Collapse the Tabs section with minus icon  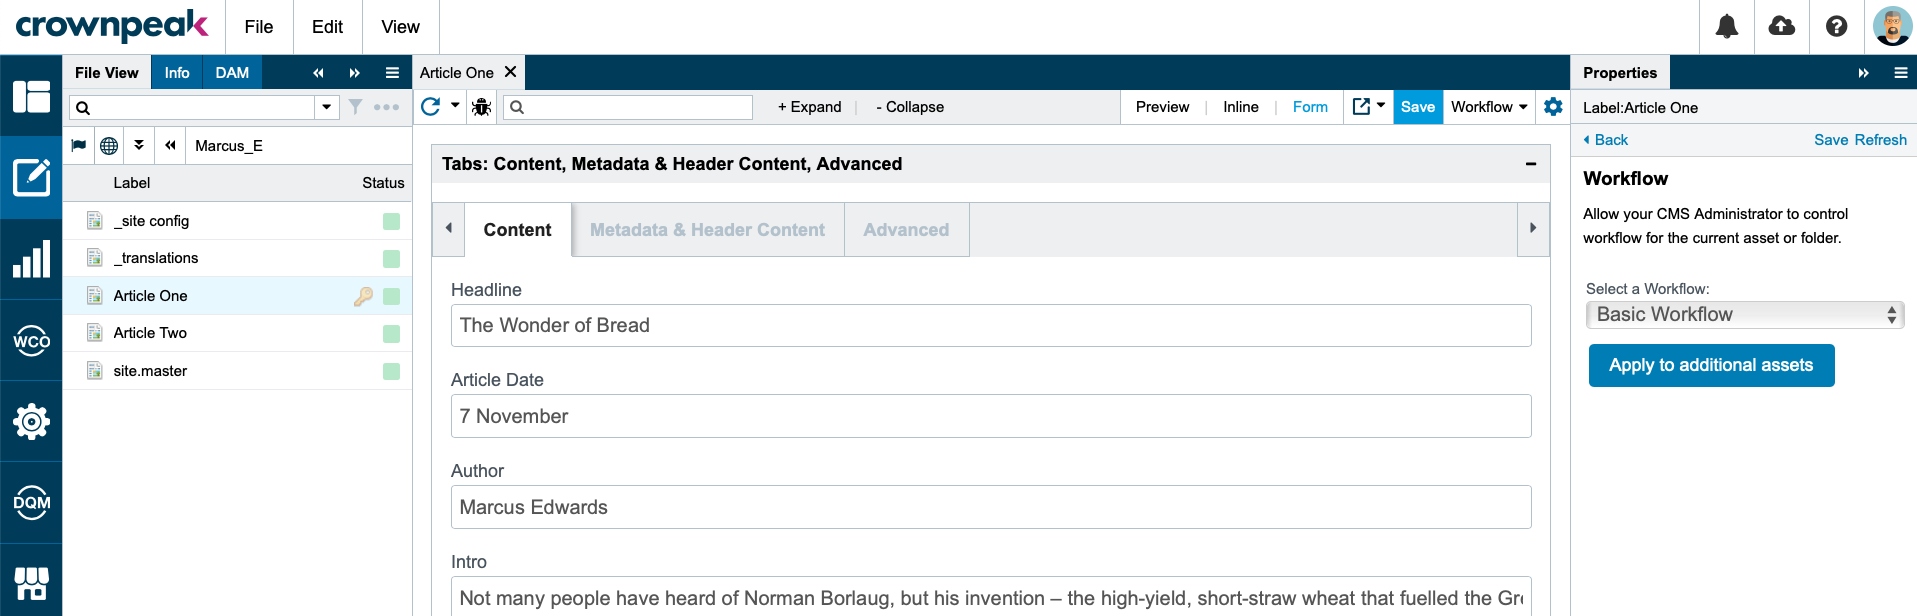coord(1530,164)
